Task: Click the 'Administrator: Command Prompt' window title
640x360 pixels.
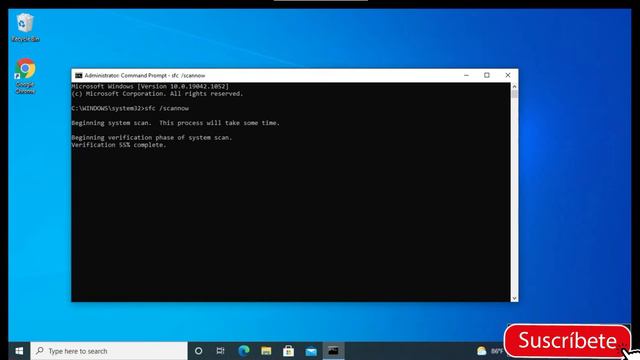Action: click(145, 76)
